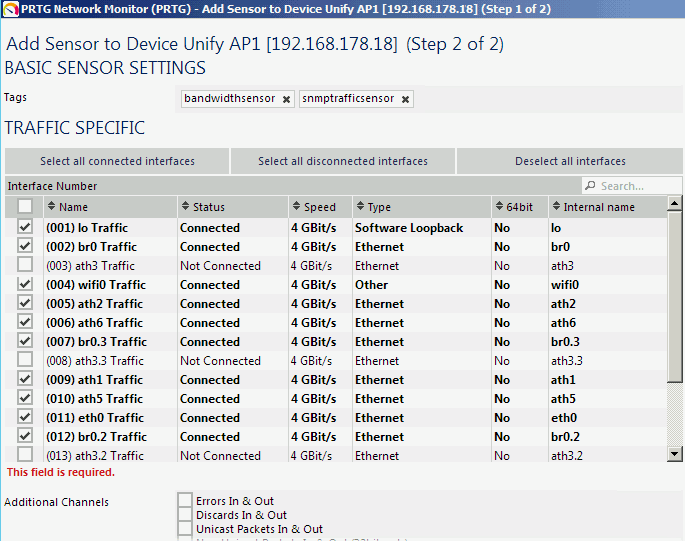Image resolution: width=685 pixels, height=541 pixels.
Task: Sort by Internal name column arrows
Action: tap(556, 206)
